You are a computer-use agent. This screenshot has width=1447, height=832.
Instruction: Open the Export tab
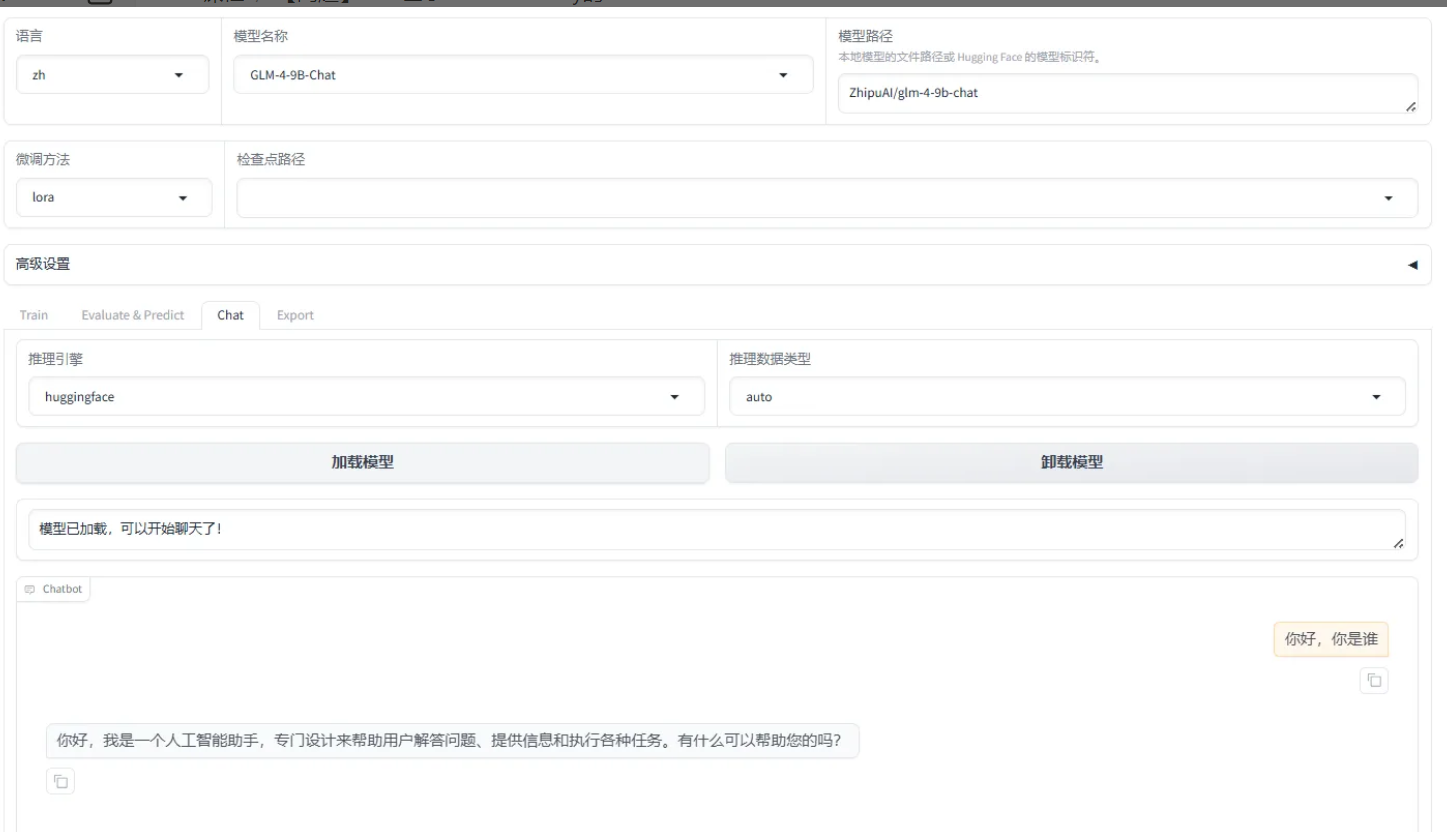tap(295, 315)
